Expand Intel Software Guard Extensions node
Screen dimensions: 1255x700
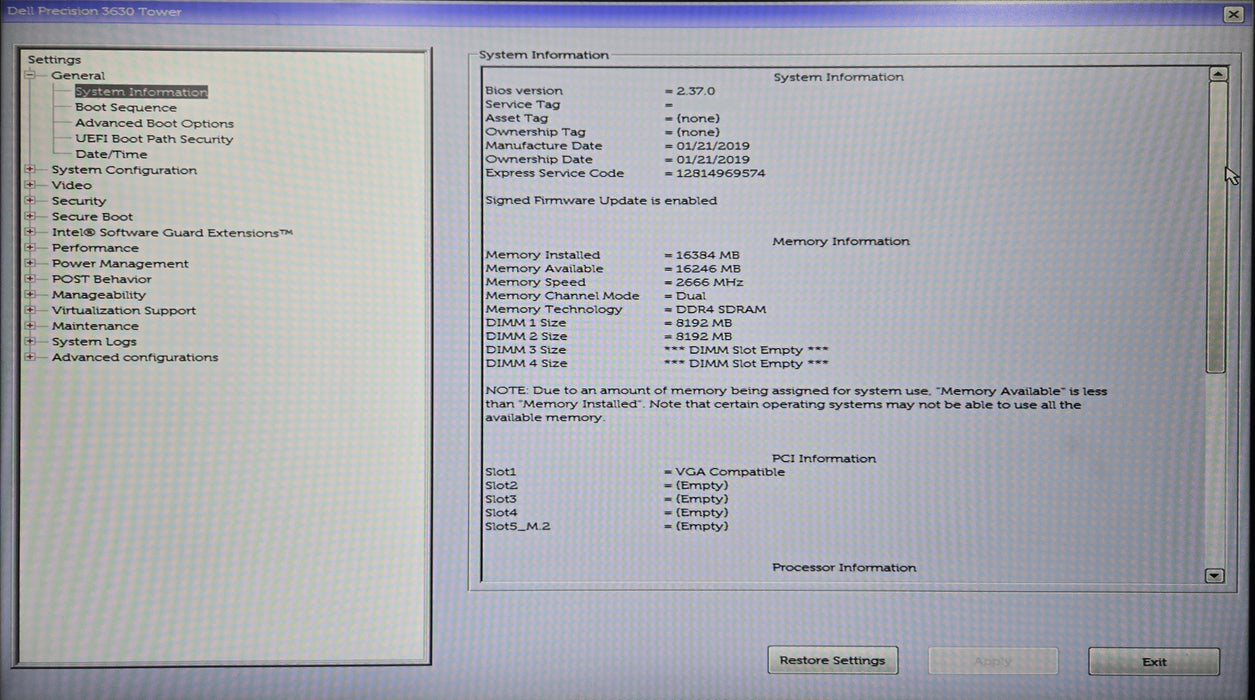(30, 232)
